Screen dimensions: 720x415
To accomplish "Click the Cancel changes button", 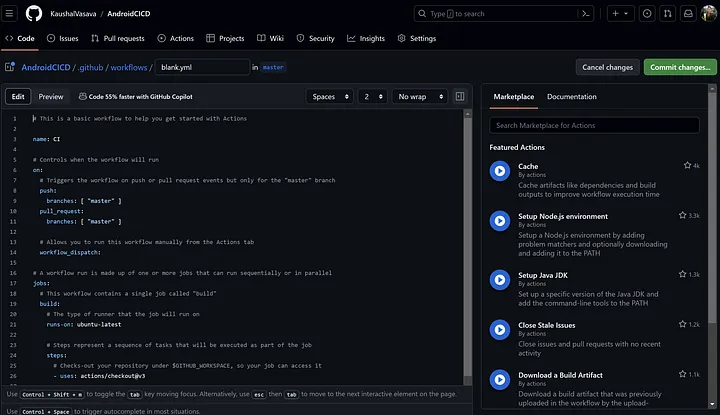I will click(608, 67).
